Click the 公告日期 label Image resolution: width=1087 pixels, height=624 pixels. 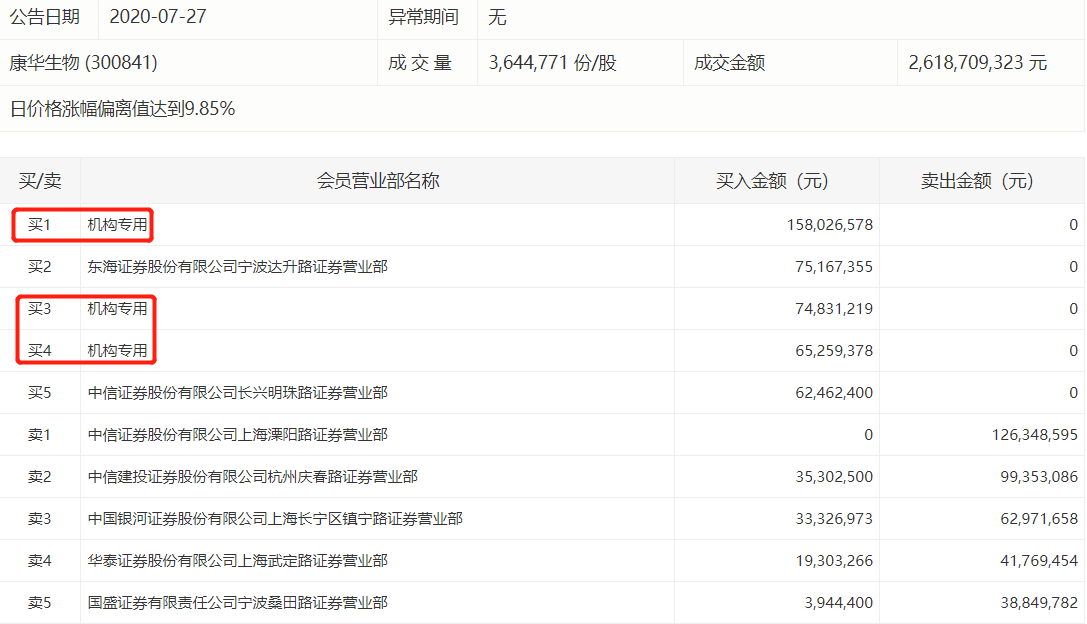click(x=44, y=17)
